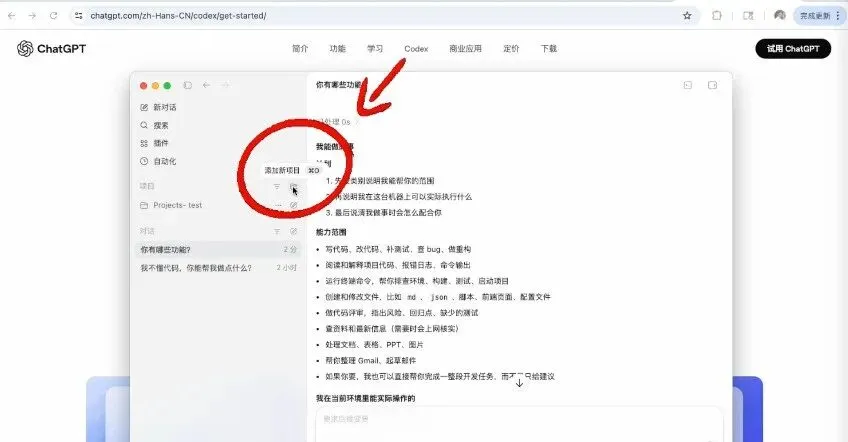Bookmark this page with the star icon
This screenshot has width=848, height=442.
pos(687,16)
